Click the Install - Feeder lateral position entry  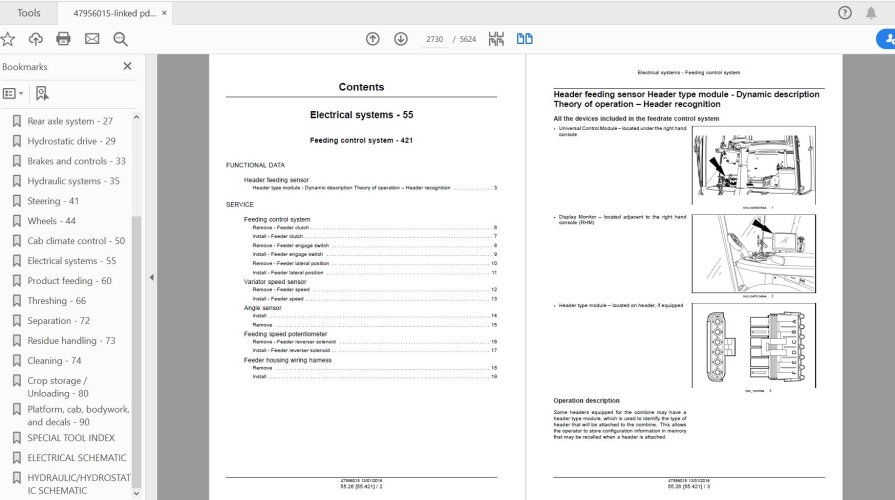pos(374,273)
